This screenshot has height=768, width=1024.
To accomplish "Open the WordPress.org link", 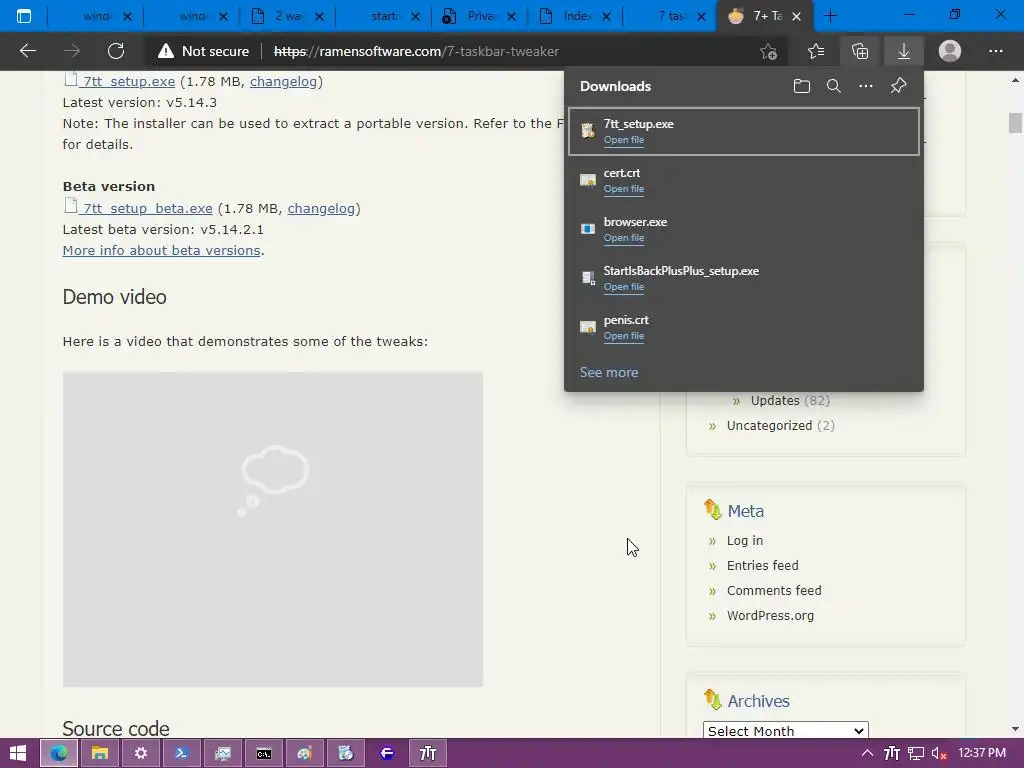I will pos(770,615).
